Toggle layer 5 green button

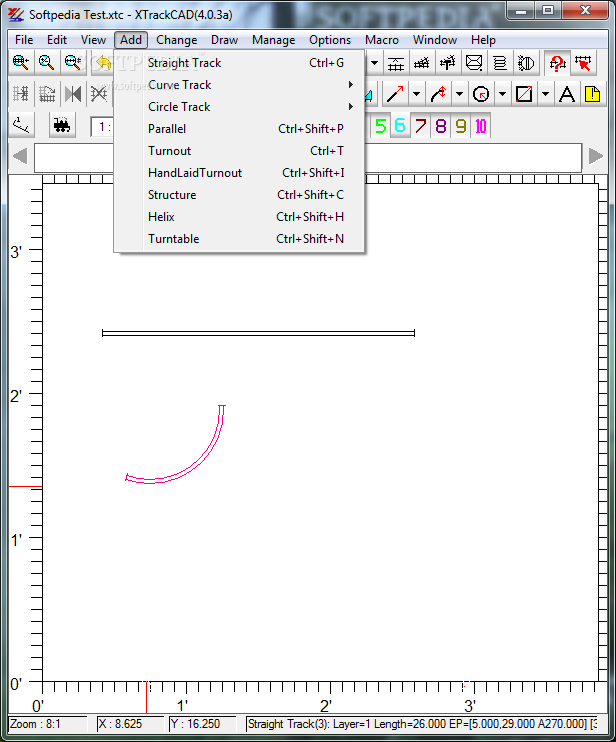(381, 125)
